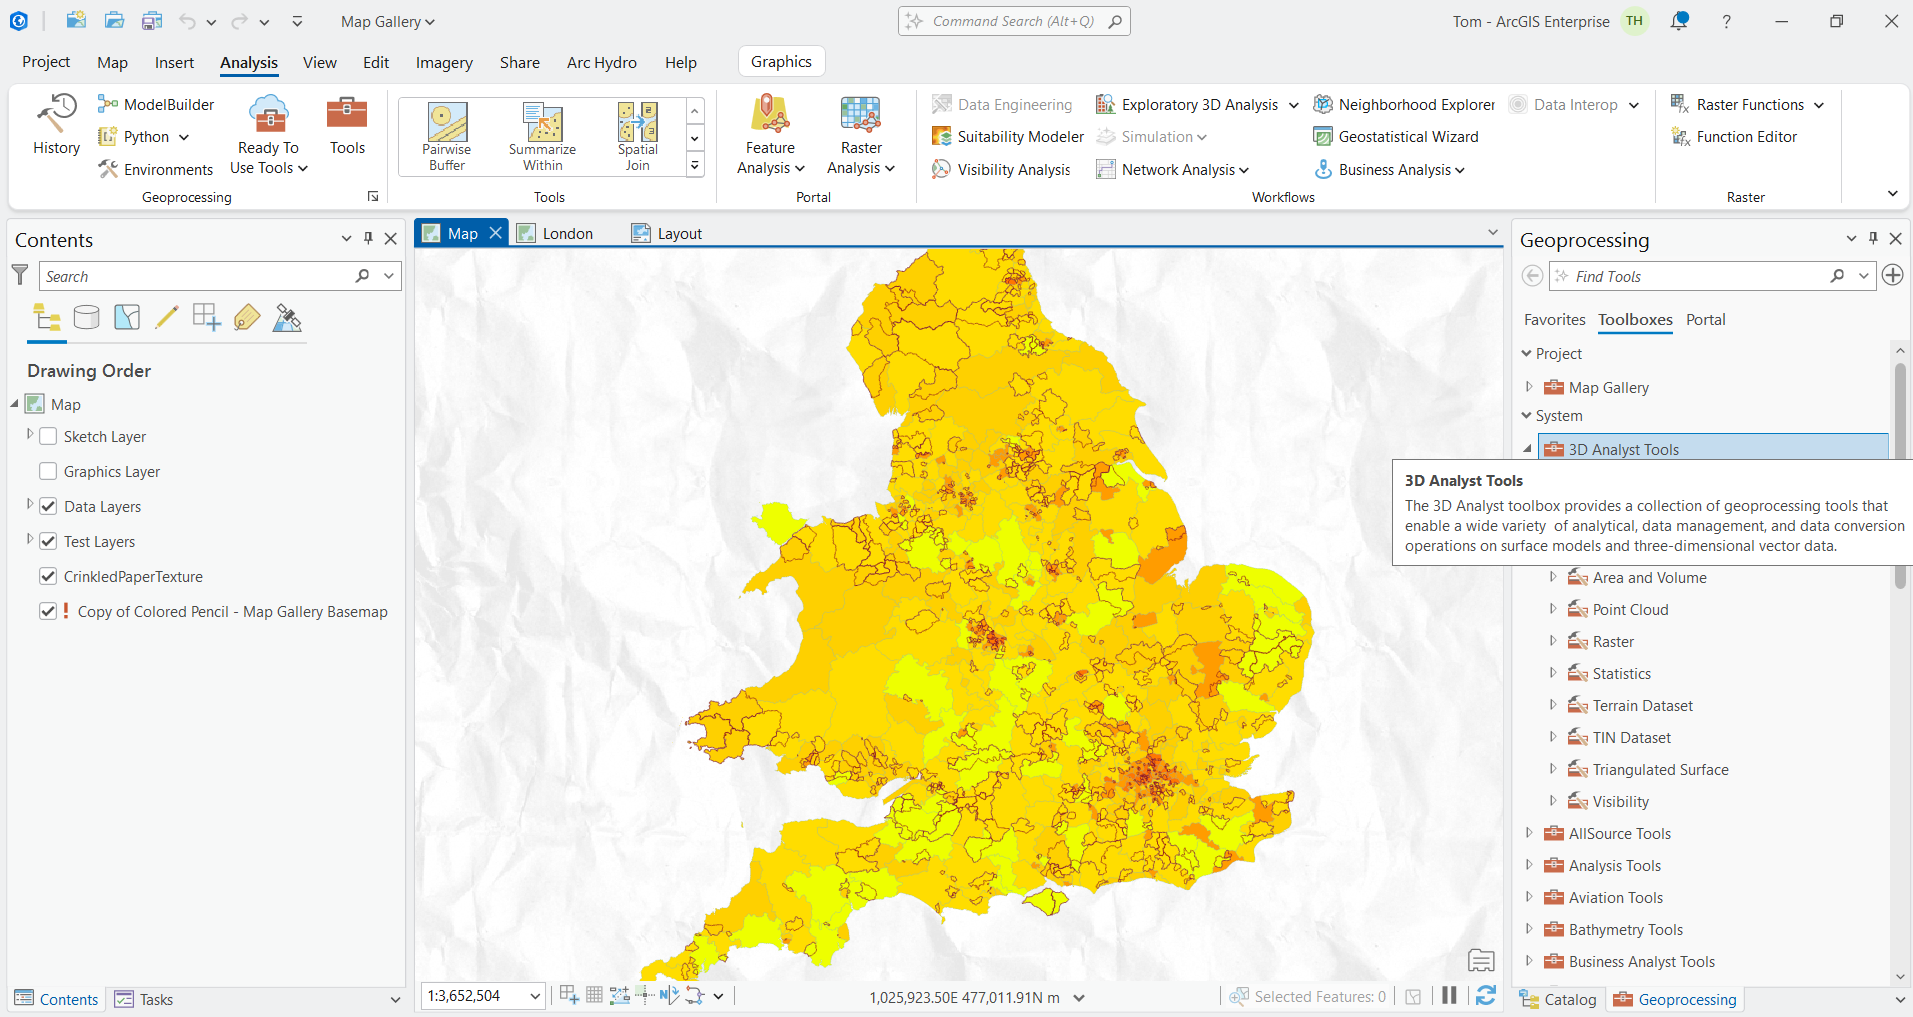Open the Raster Functions dropdown
The width and height of the screenshot is (1913, 1017).
1819,104
